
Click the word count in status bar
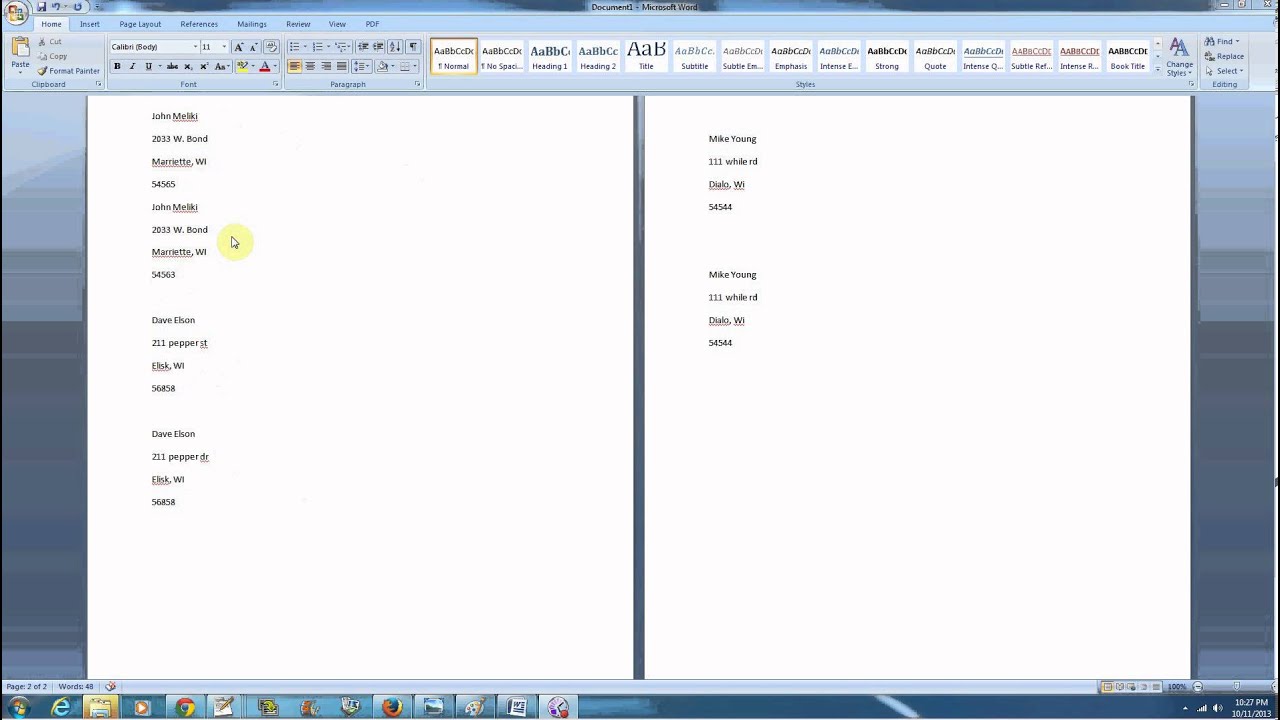(76, 687)
